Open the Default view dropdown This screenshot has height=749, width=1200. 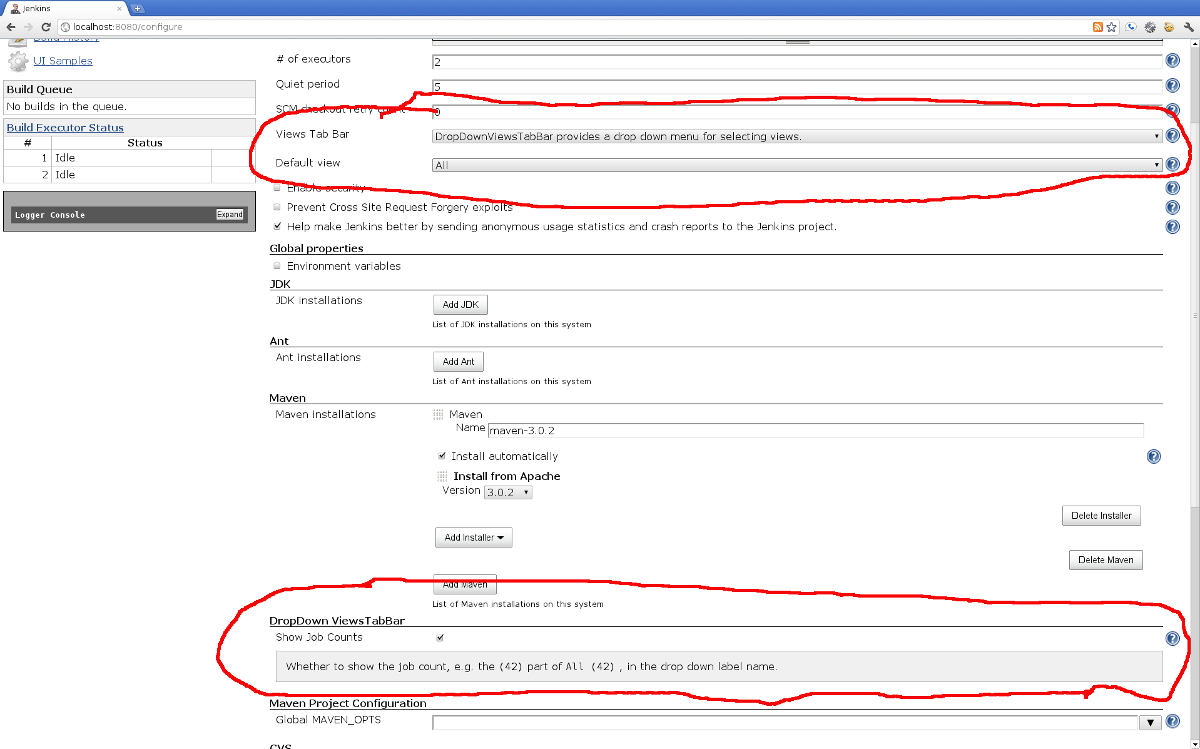[x=797, y=164]
